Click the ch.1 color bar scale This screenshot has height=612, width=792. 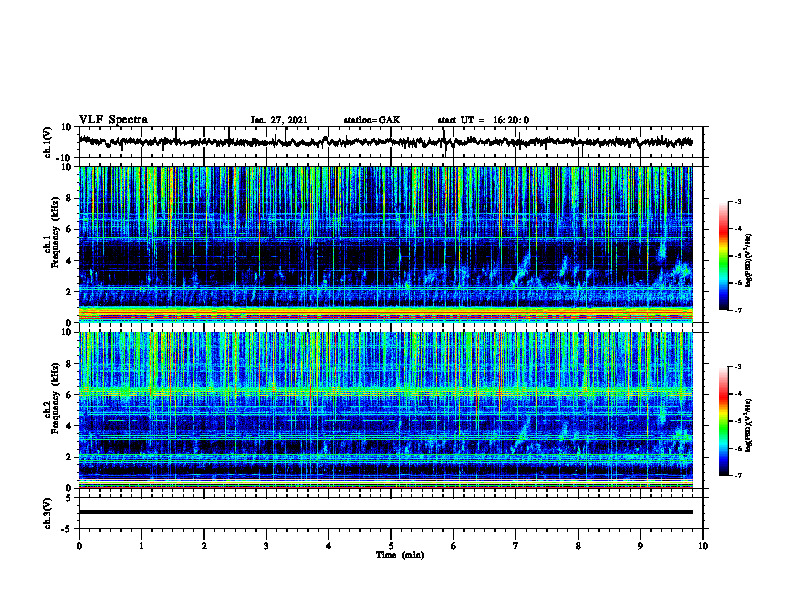pos(723,256)
